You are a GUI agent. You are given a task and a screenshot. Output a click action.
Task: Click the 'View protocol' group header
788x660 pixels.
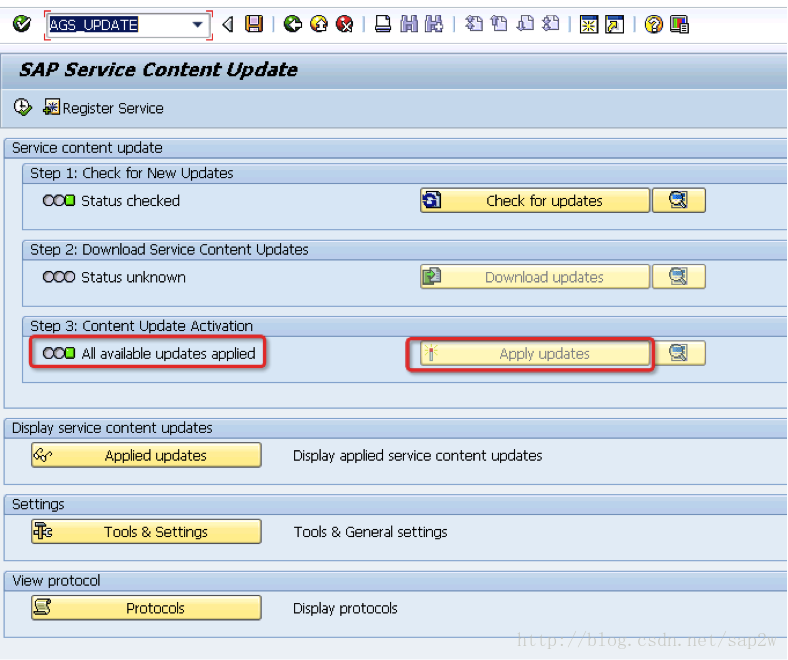pos(56,581)
